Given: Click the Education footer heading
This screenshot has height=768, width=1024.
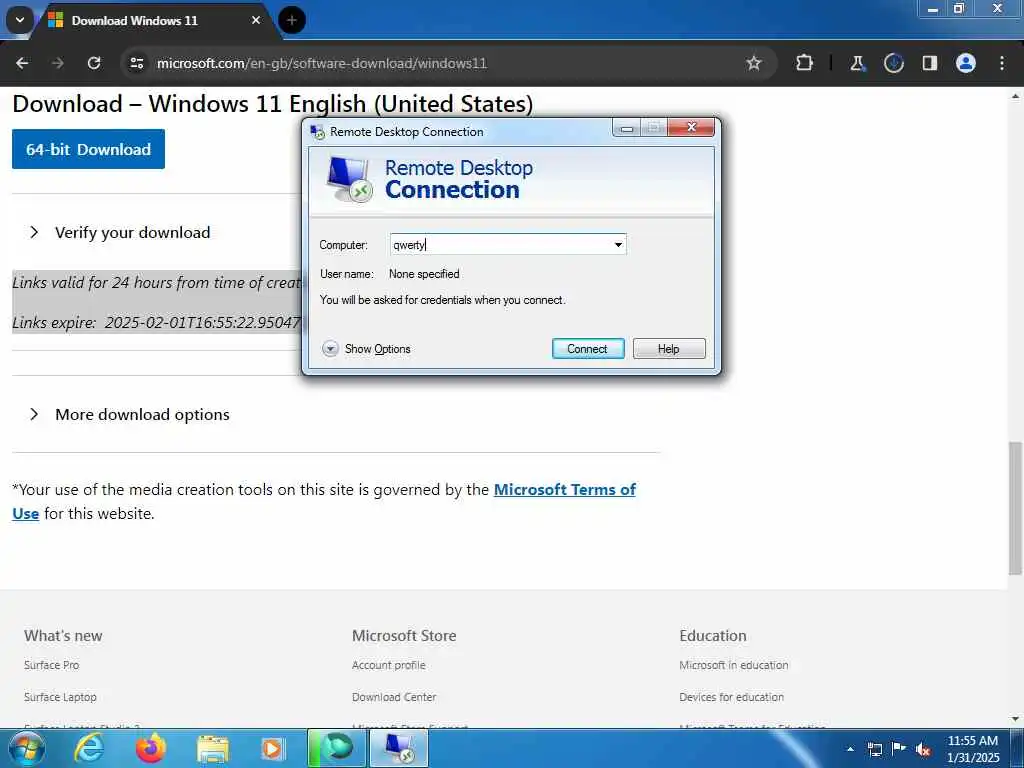Looking at the screenshot, I should point(712,635).
